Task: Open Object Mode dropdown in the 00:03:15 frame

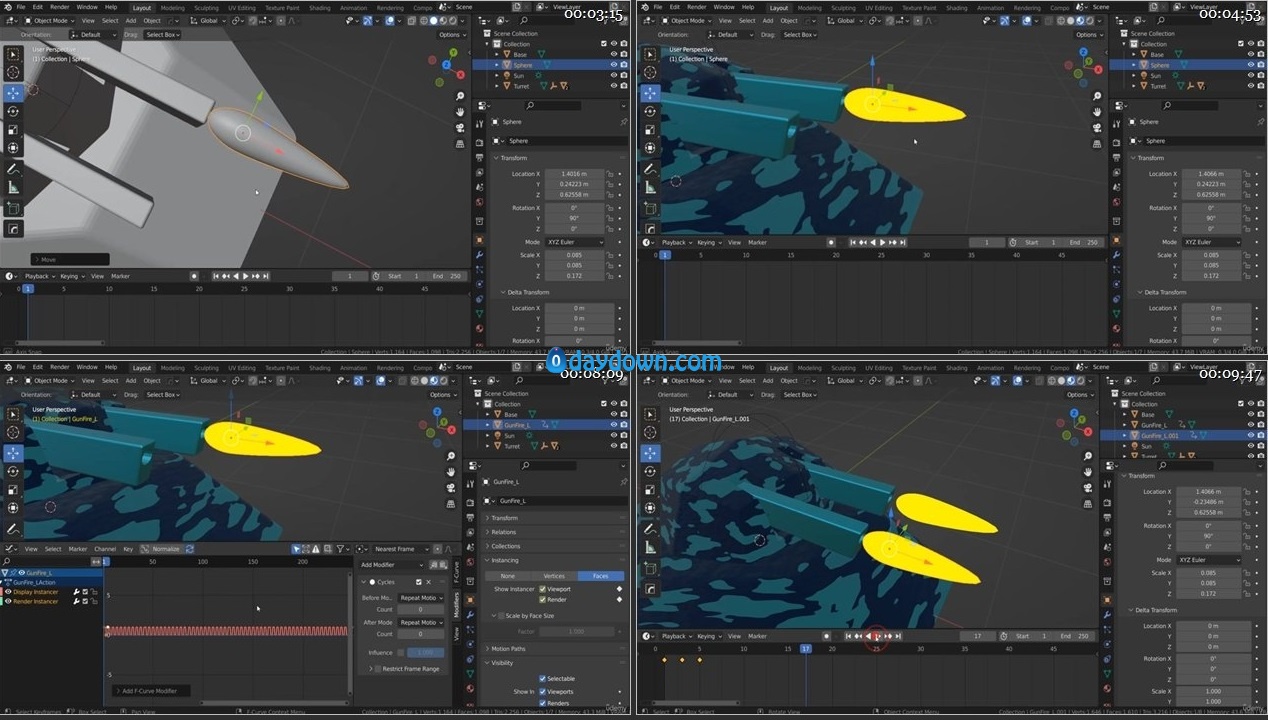Action: pos(48,20)
